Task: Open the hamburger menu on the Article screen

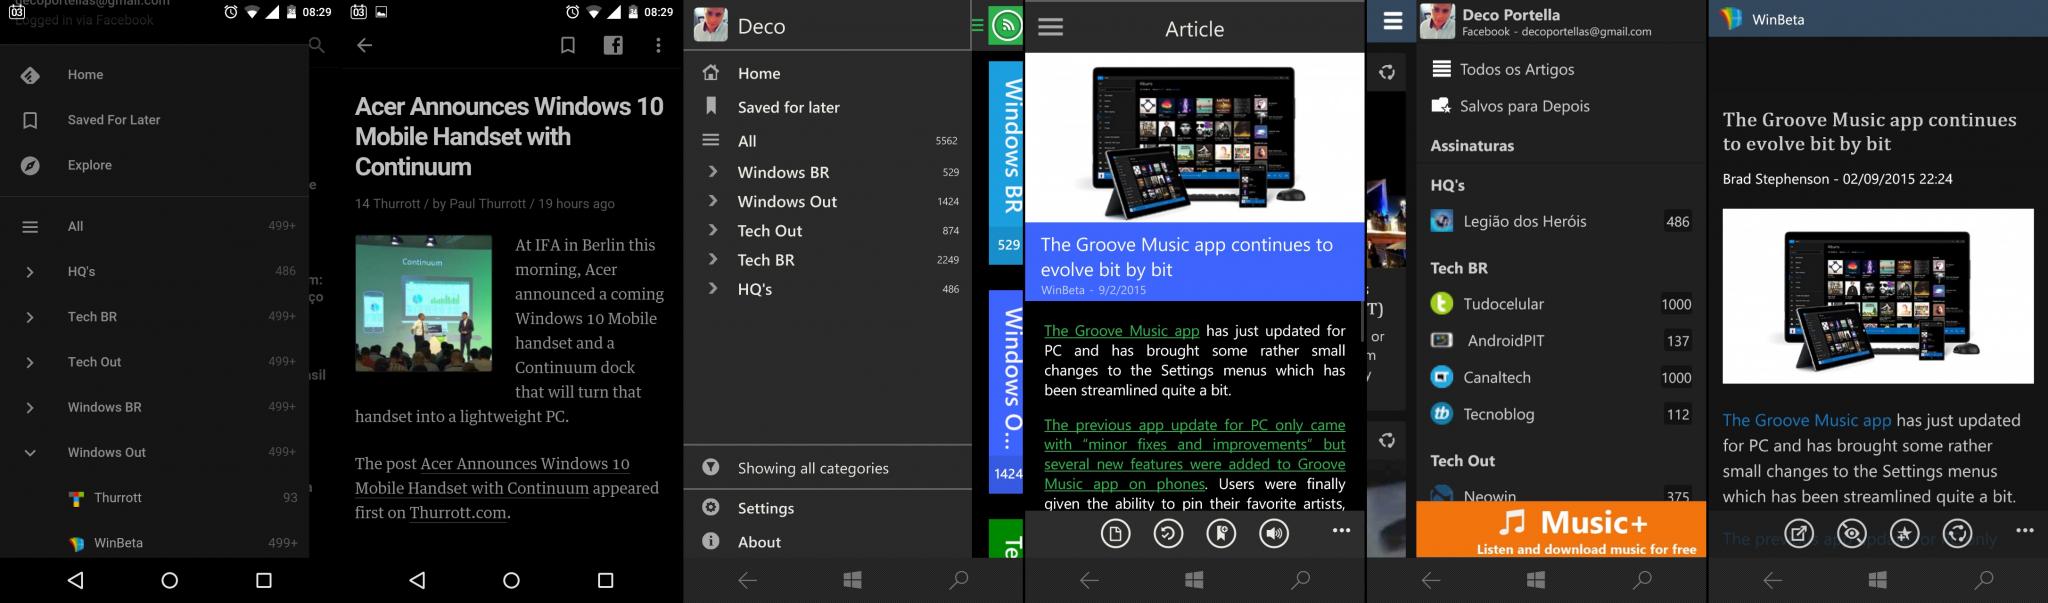Action: (1050, 27)
